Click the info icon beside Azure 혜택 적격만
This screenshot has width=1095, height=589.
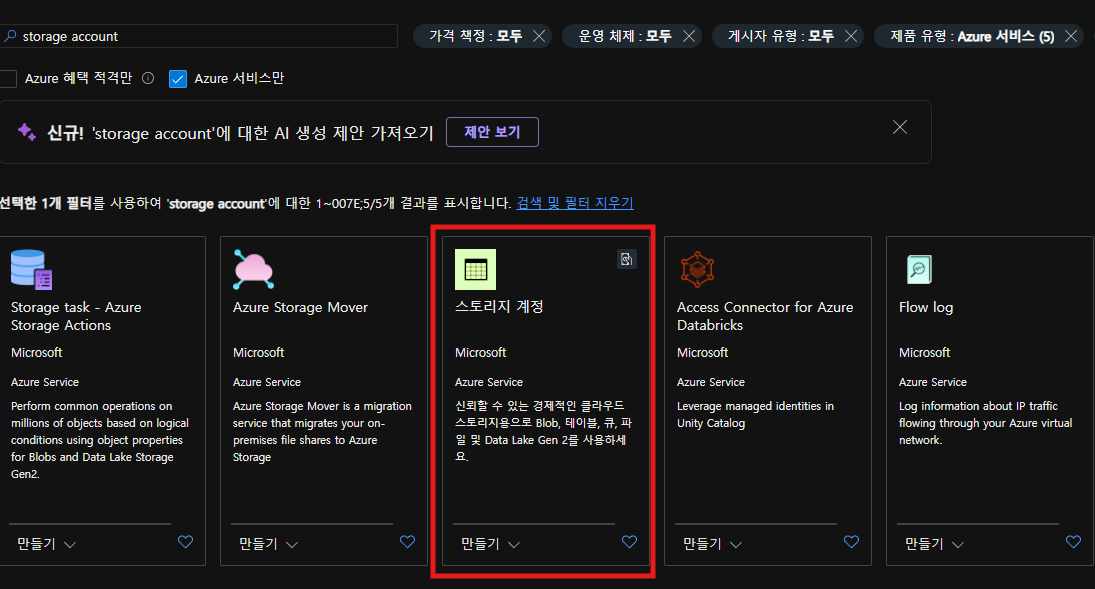pyautogui.click(x=148, y=78)
